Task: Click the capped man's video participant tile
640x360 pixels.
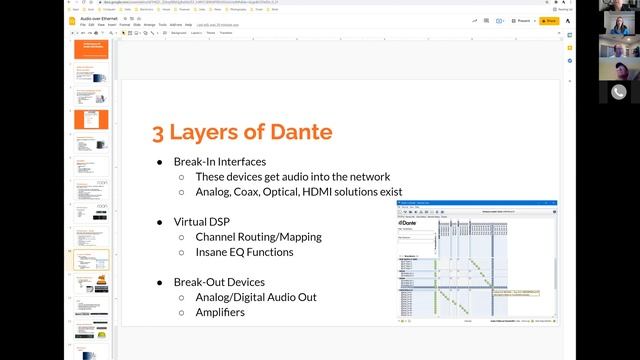Action: [619, 69]
